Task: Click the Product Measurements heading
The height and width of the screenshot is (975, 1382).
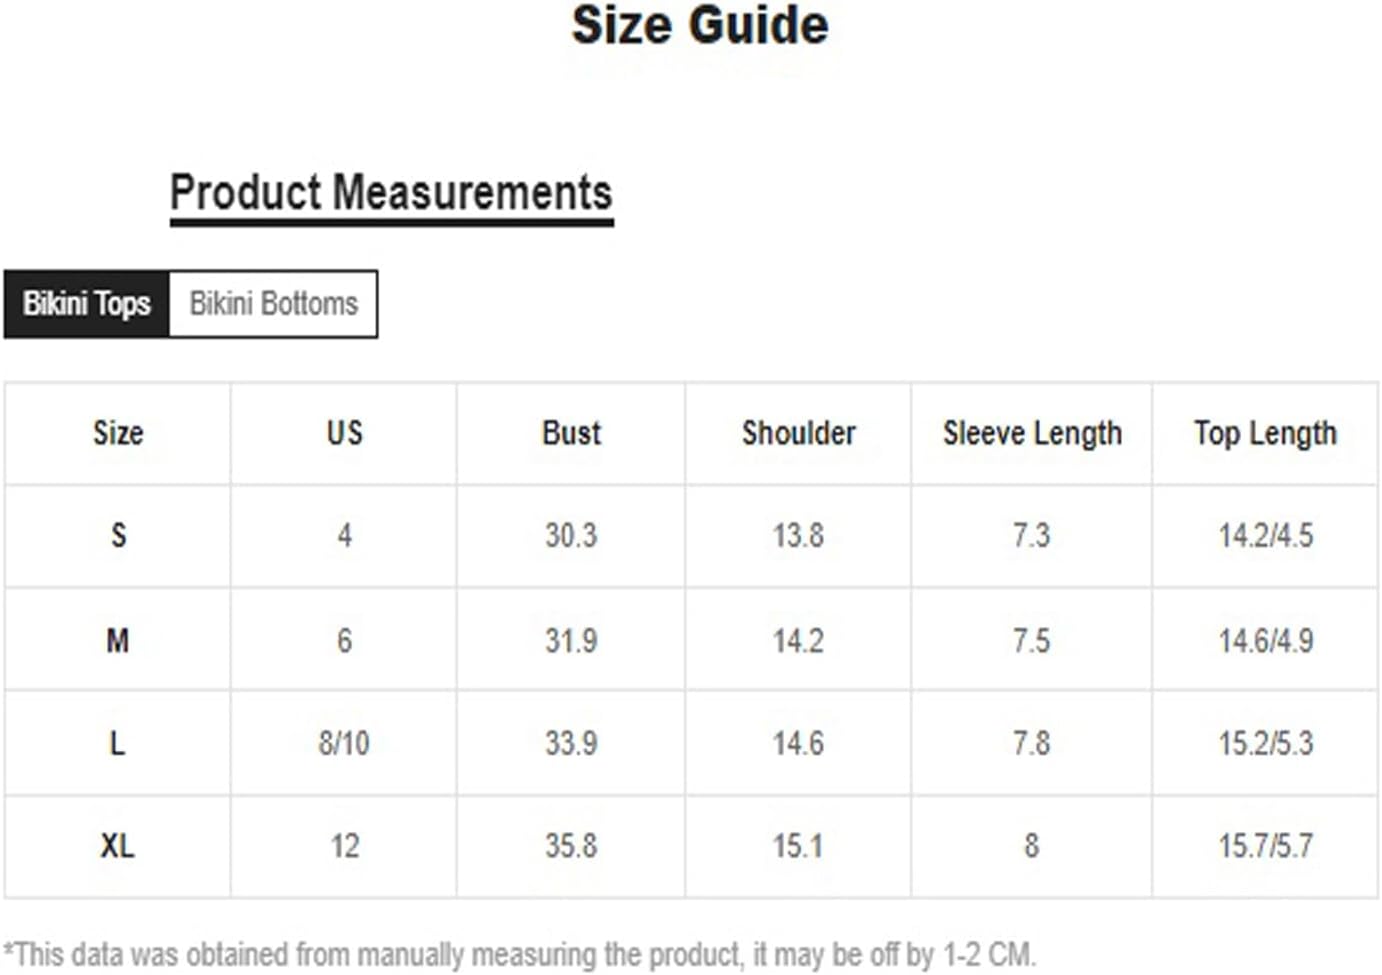Action: click(x=391, y=193)
